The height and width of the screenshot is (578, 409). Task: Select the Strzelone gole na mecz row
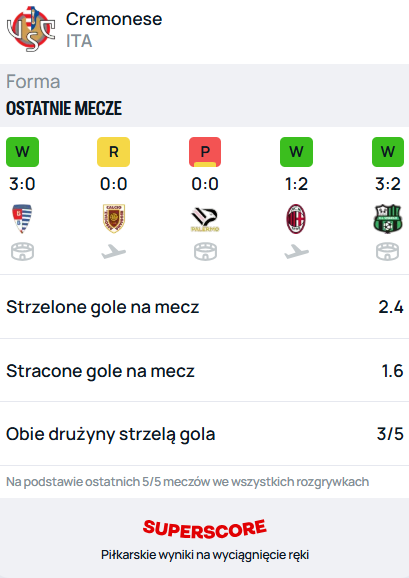pos(204,307)
